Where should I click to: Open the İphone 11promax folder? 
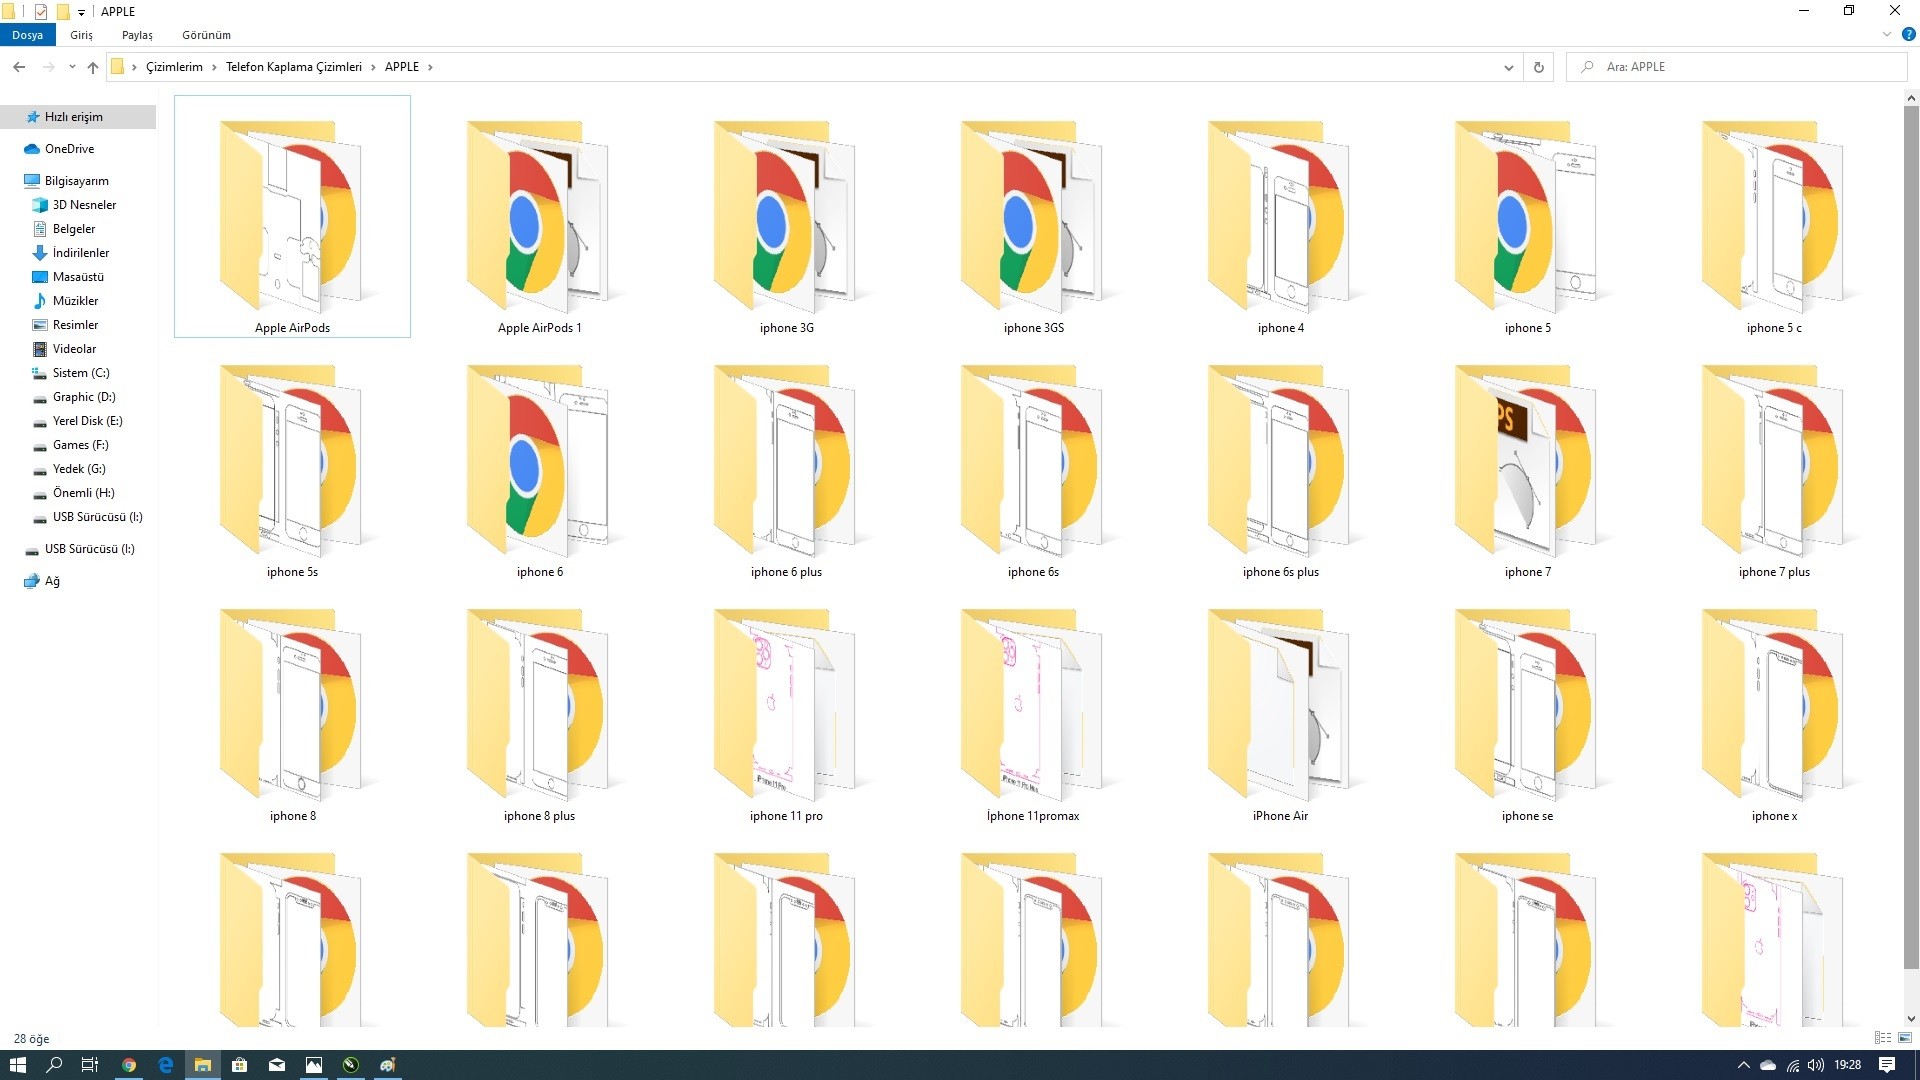click(1033, 705)
